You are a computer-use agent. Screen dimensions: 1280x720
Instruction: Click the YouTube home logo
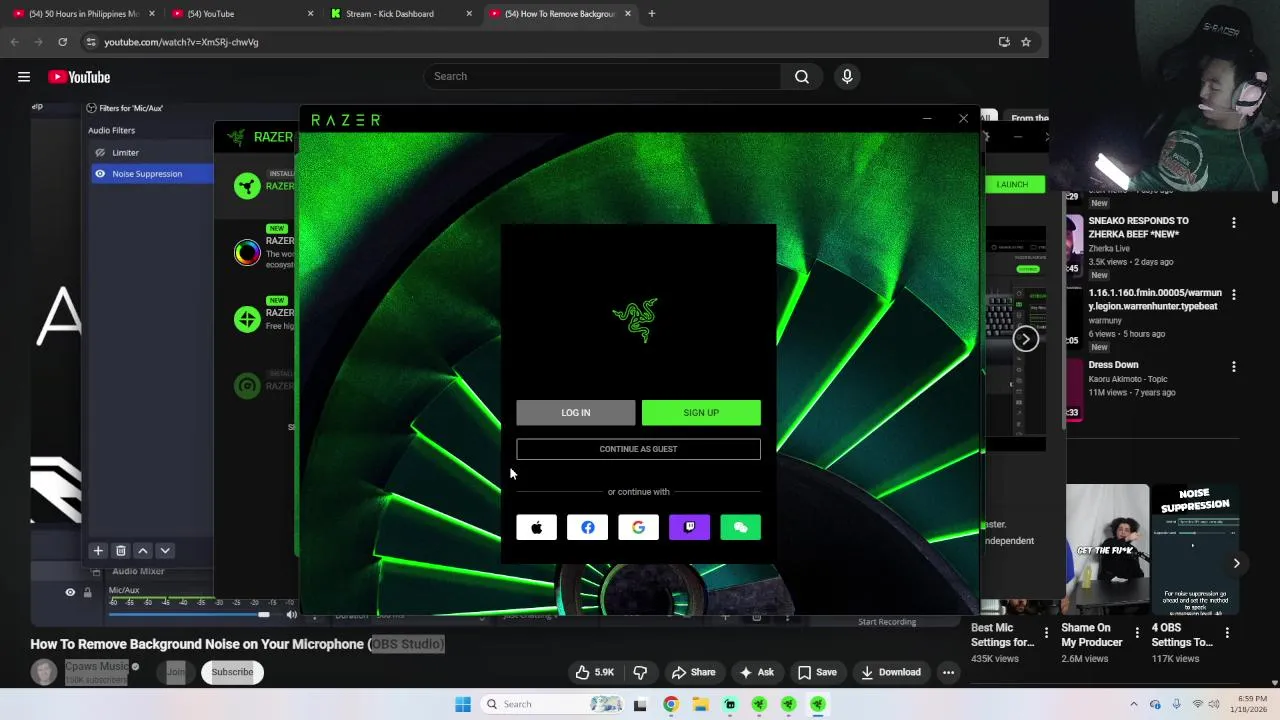tap(79, 77)
